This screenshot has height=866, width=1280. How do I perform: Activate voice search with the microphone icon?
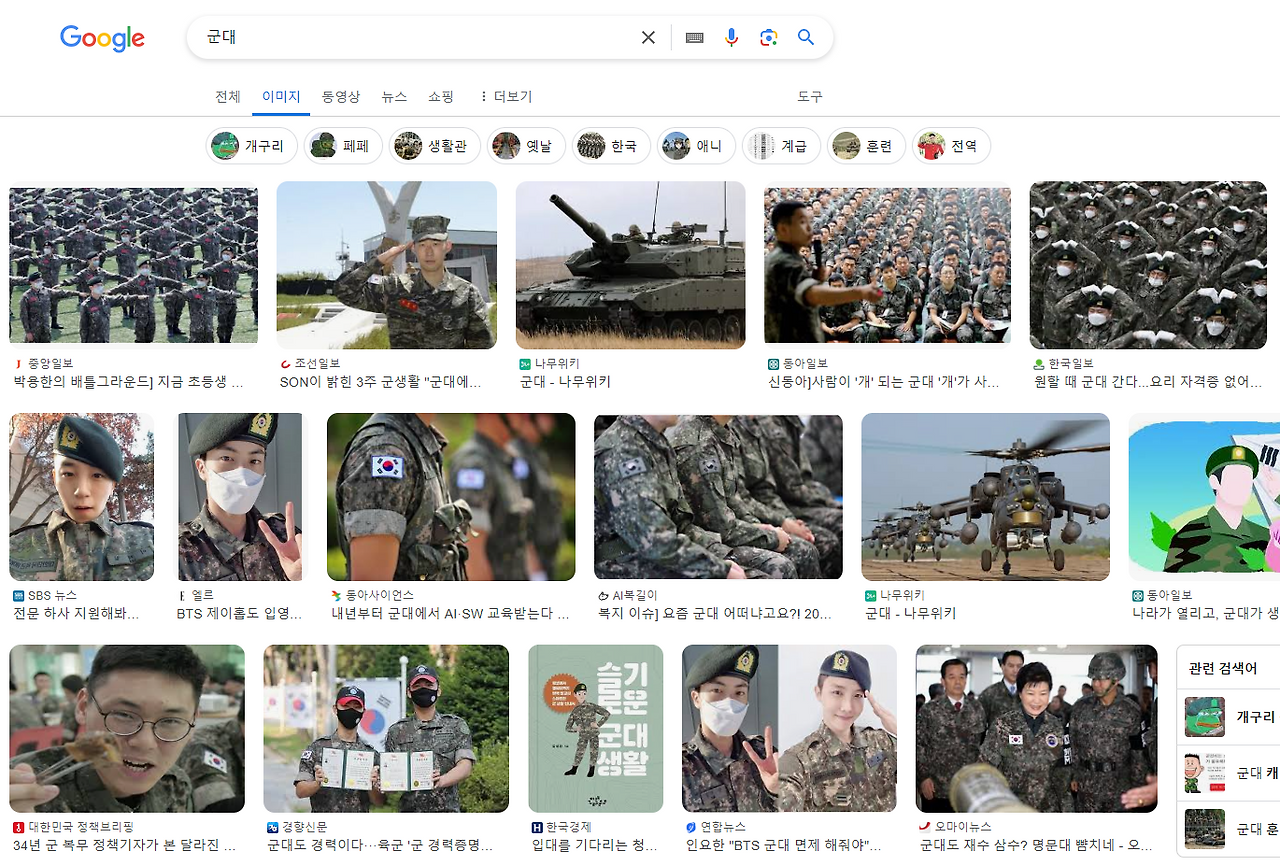[731, 37]
